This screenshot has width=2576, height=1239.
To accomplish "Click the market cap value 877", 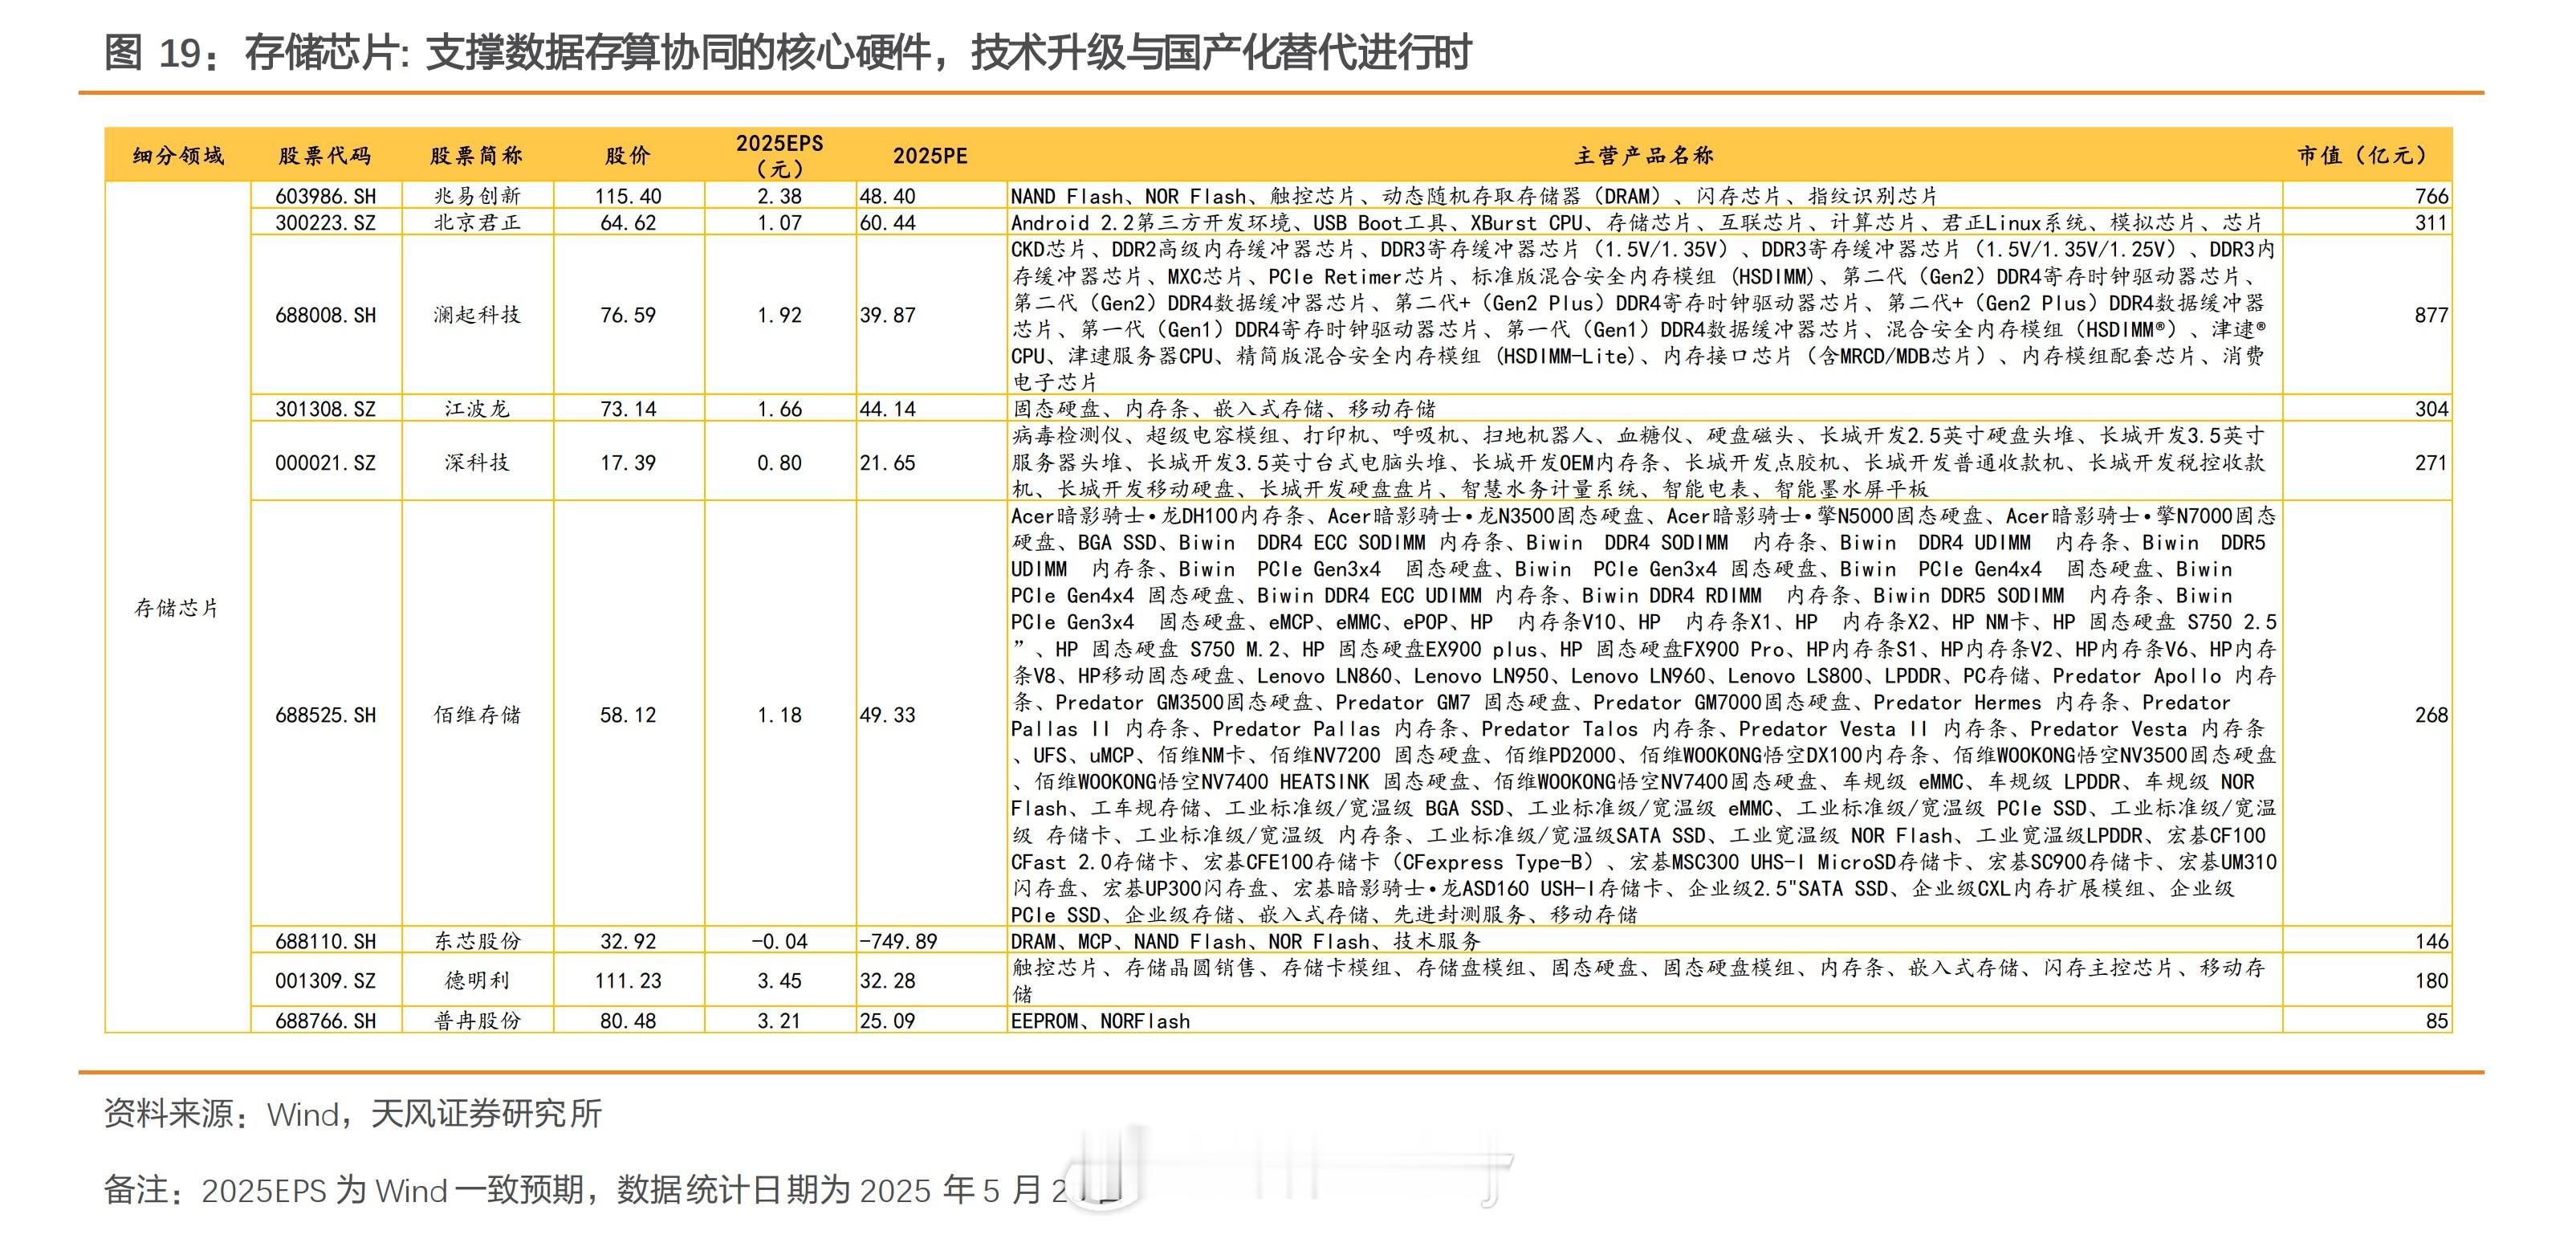I will click(x=2431, y=315).
